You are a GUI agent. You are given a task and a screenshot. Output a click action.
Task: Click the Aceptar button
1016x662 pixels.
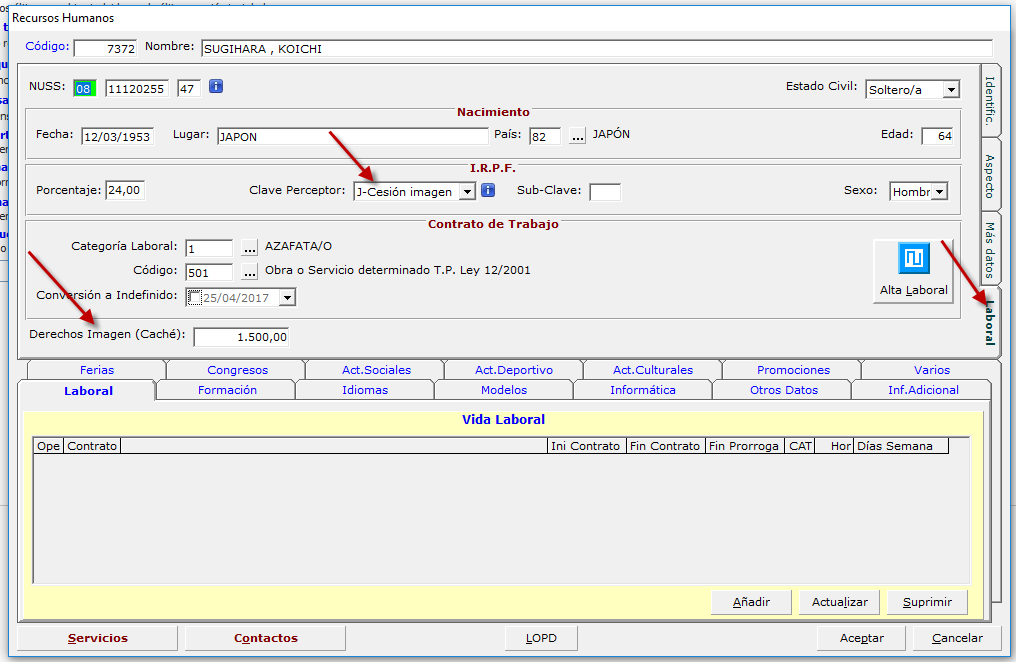click(862, 638)
